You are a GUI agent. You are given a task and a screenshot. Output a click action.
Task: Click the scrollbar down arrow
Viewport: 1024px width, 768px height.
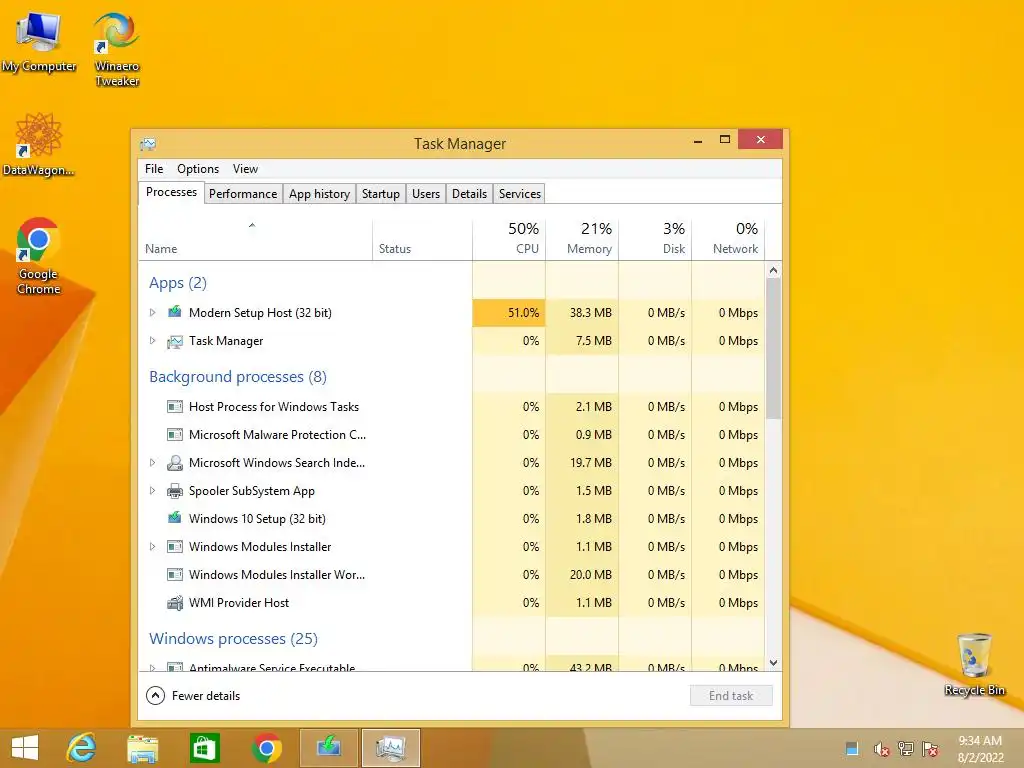point(773,663)
